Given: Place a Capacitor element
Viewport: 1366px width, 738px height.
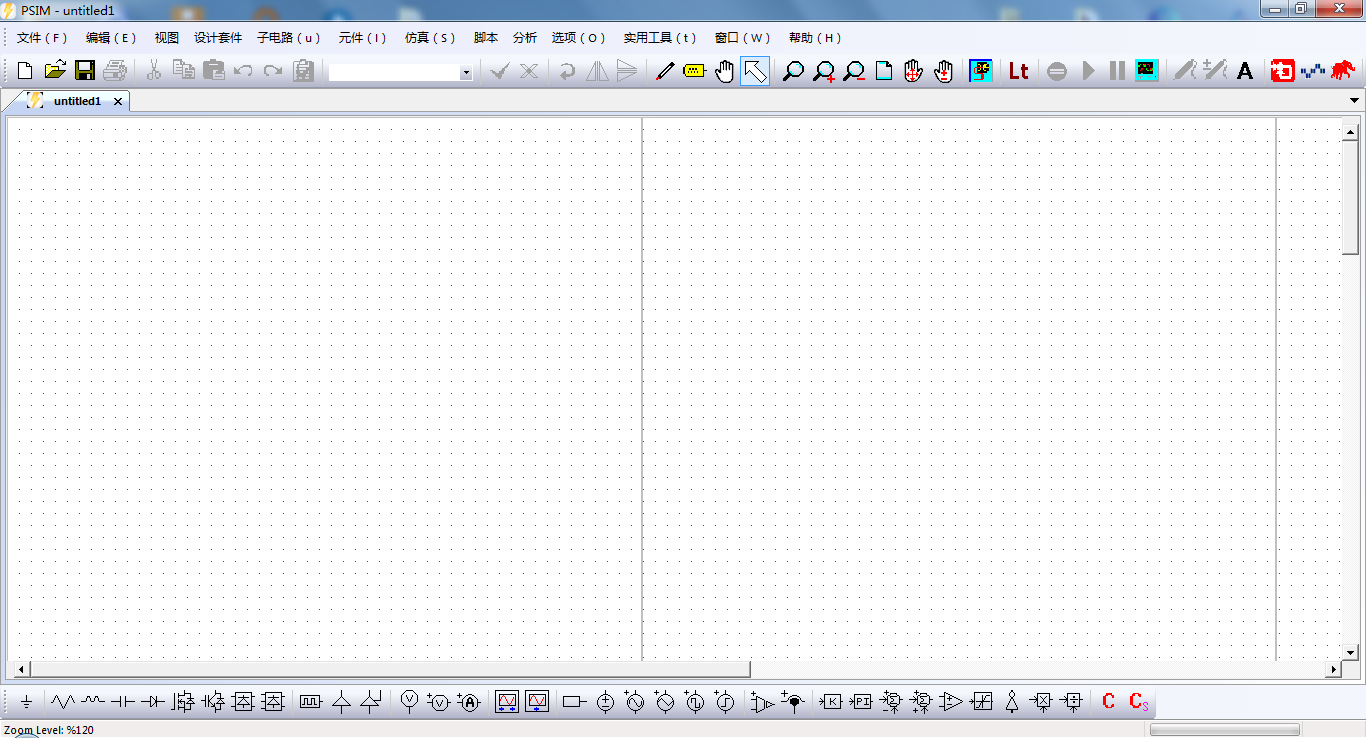Looking at the screenshot, I should (x=123, y=702).
